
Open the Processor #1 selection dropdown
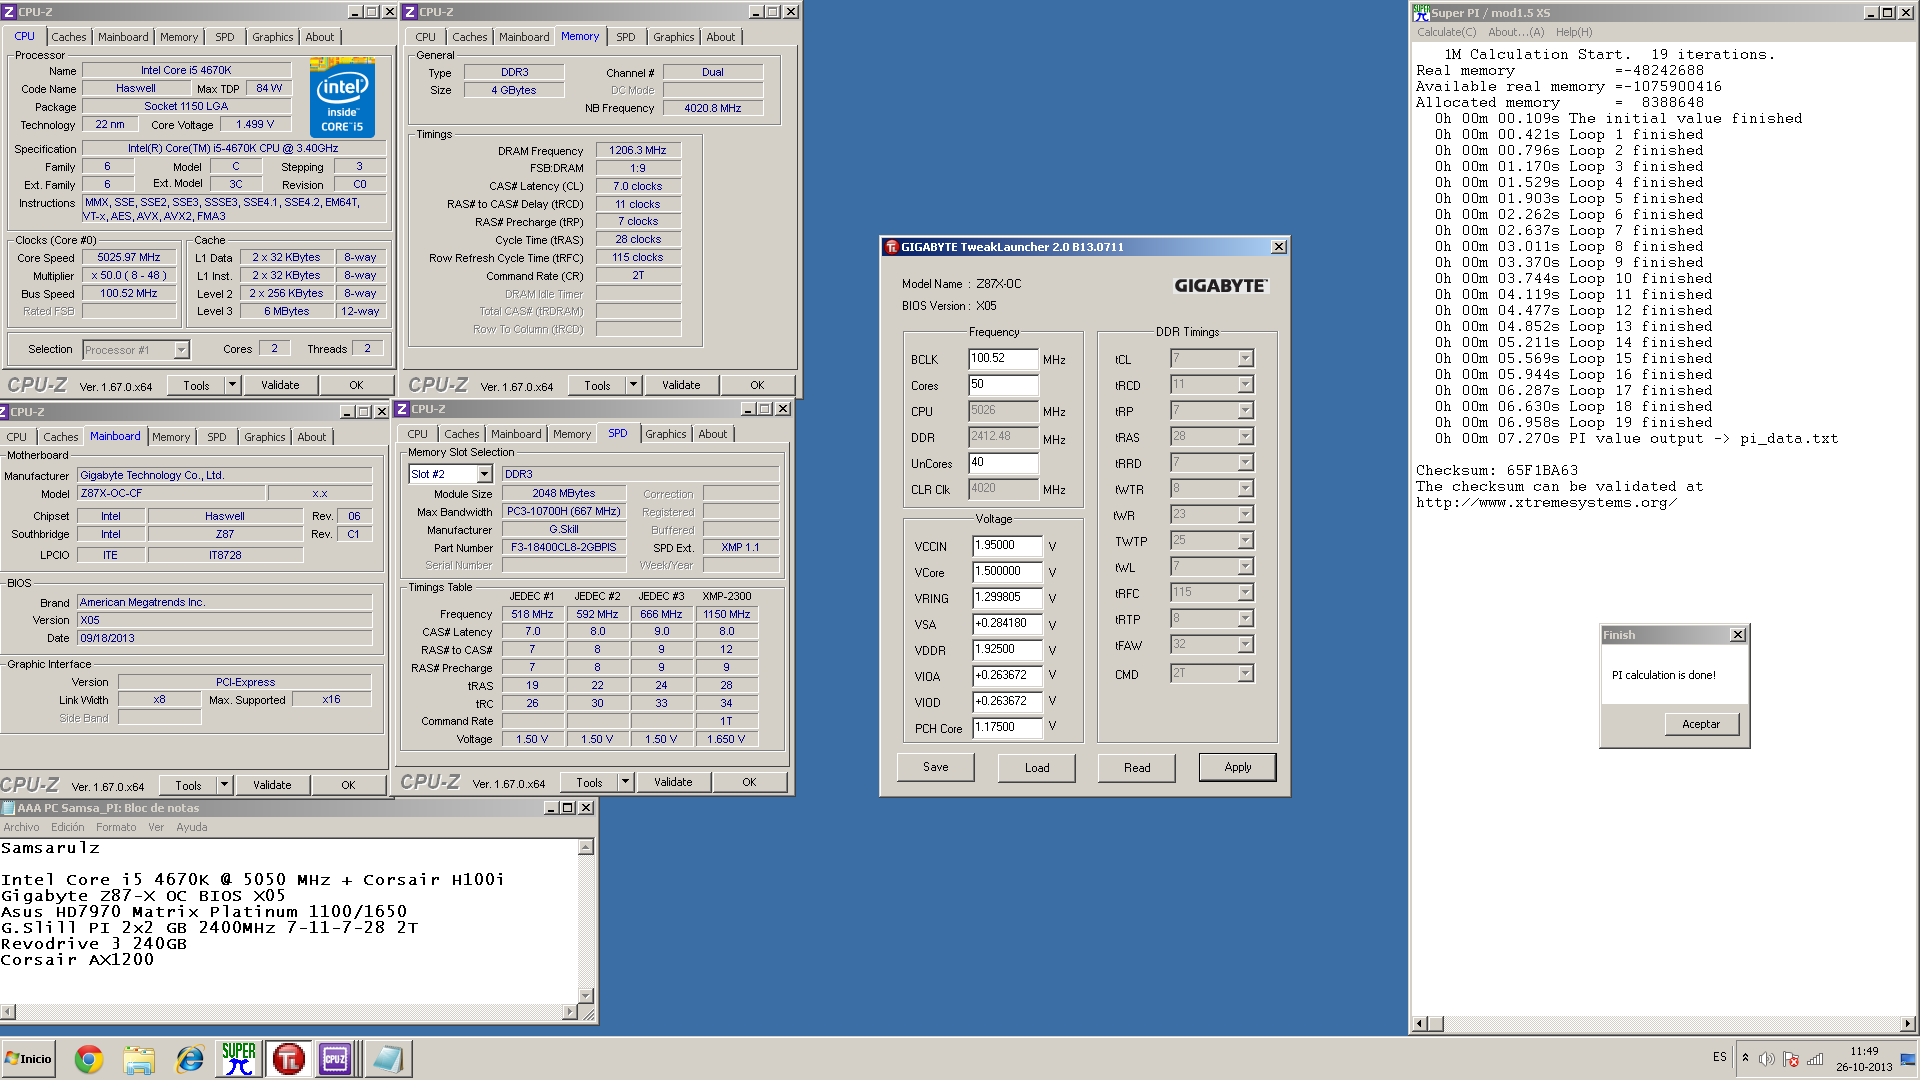click(181, 350)
